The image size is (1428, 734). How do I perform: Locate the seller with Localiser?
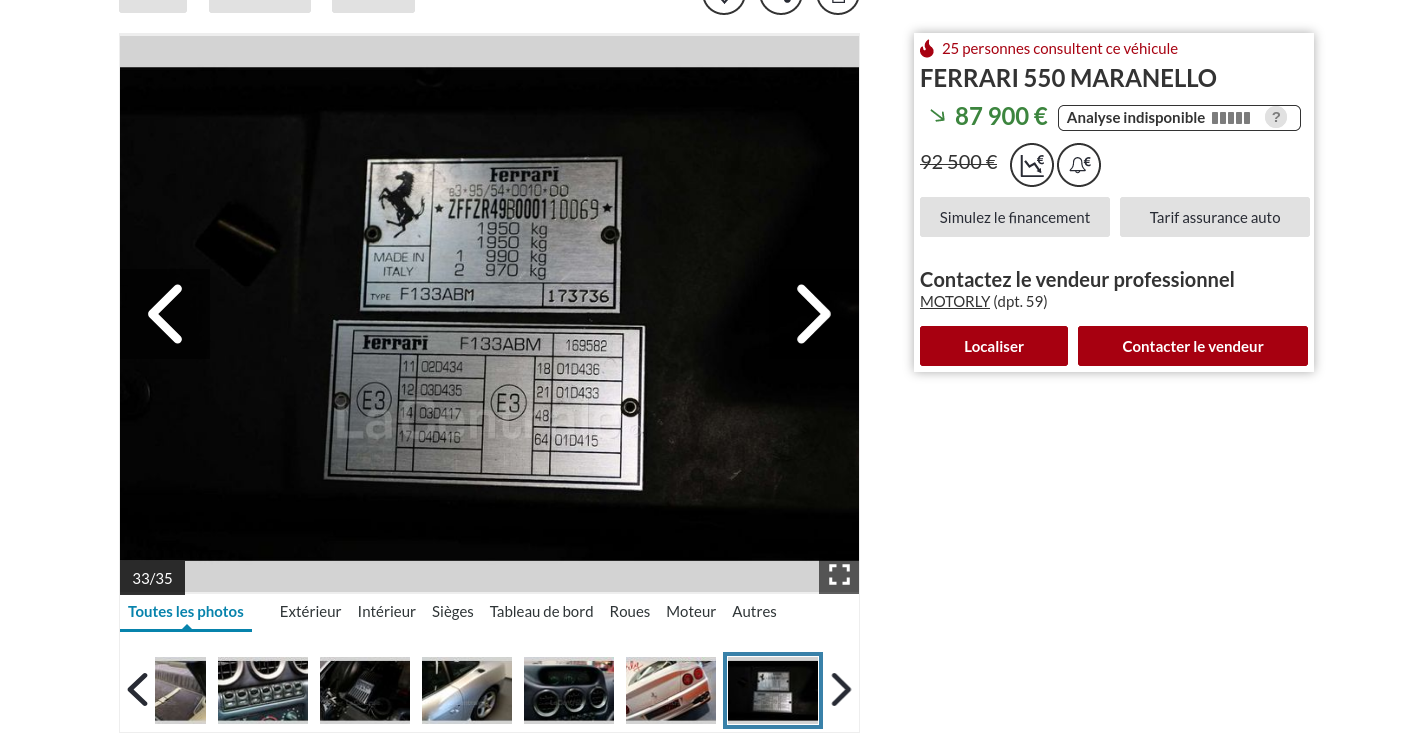coord(994,346)
